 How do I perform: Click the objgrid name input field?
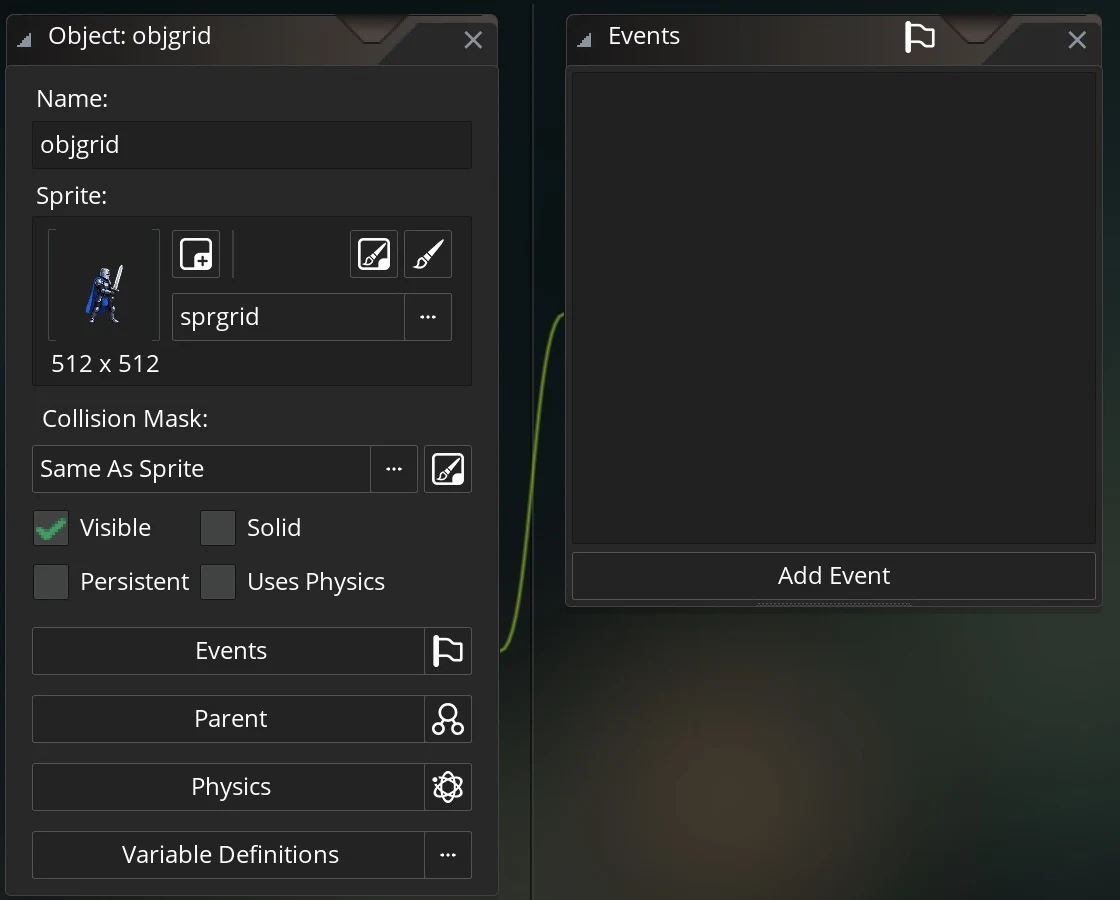coord(251,145)
